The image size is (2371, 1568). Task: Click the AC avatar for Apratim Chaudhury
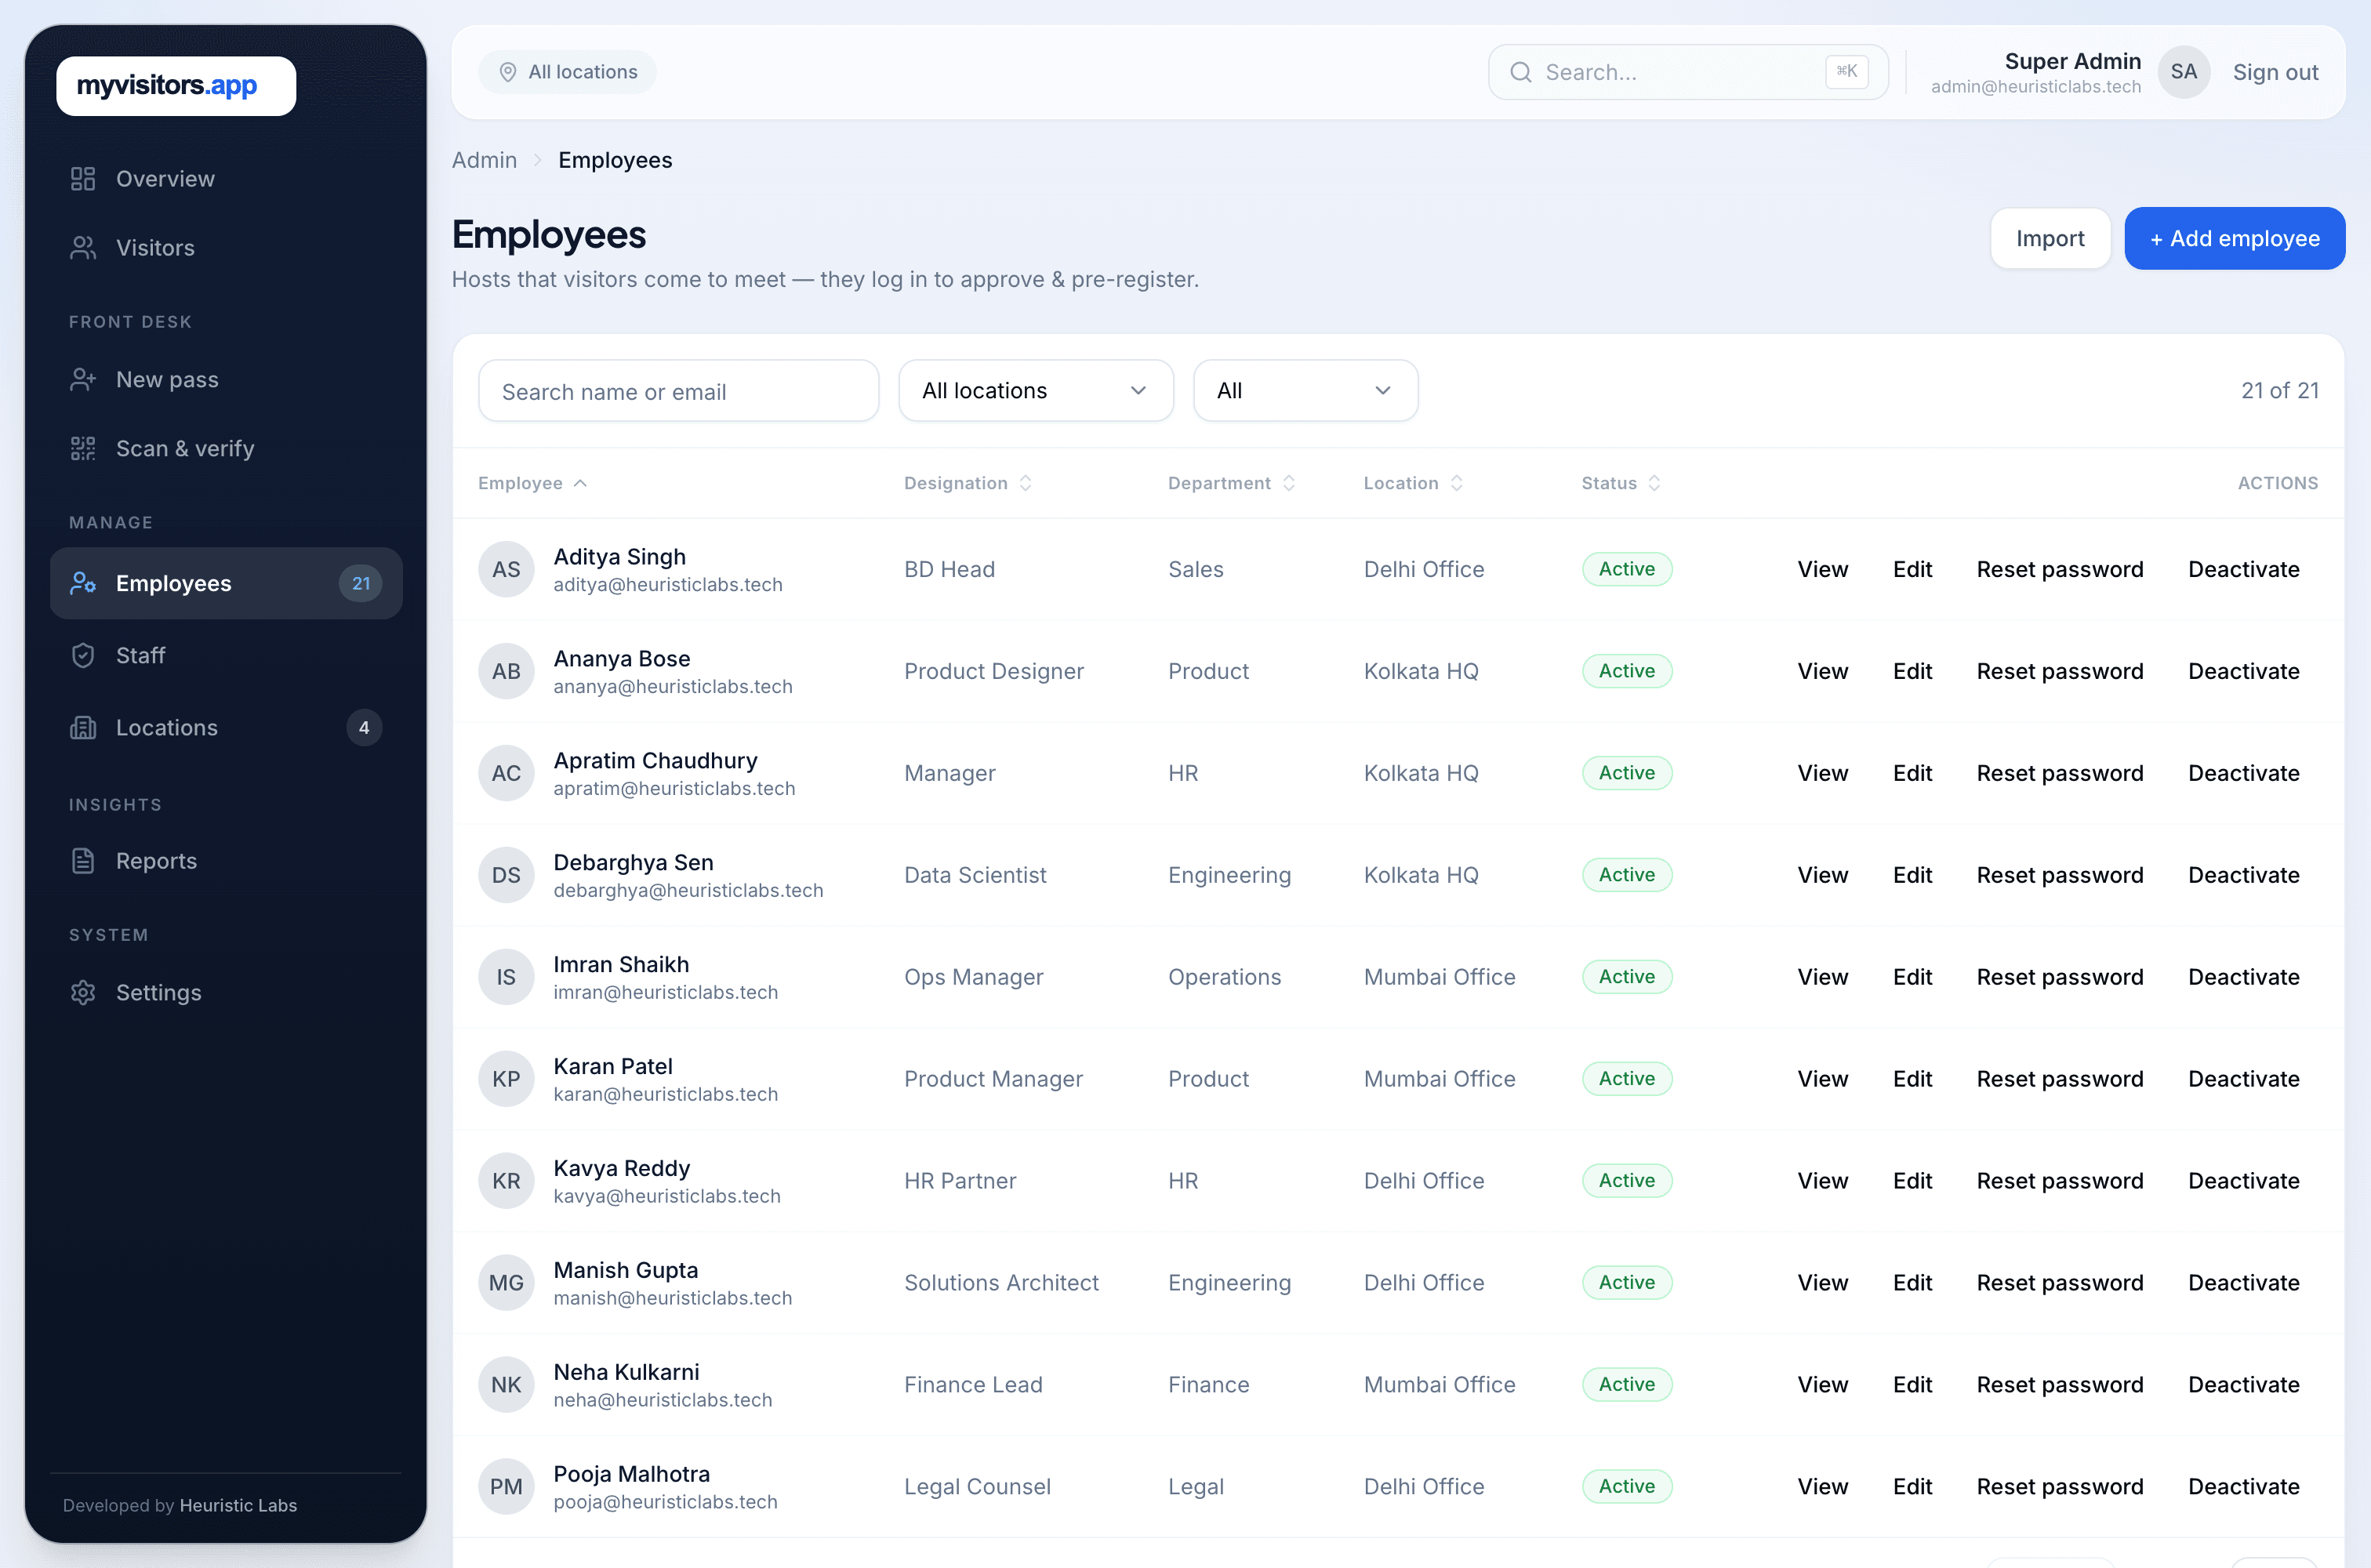[x=506, y=773]
